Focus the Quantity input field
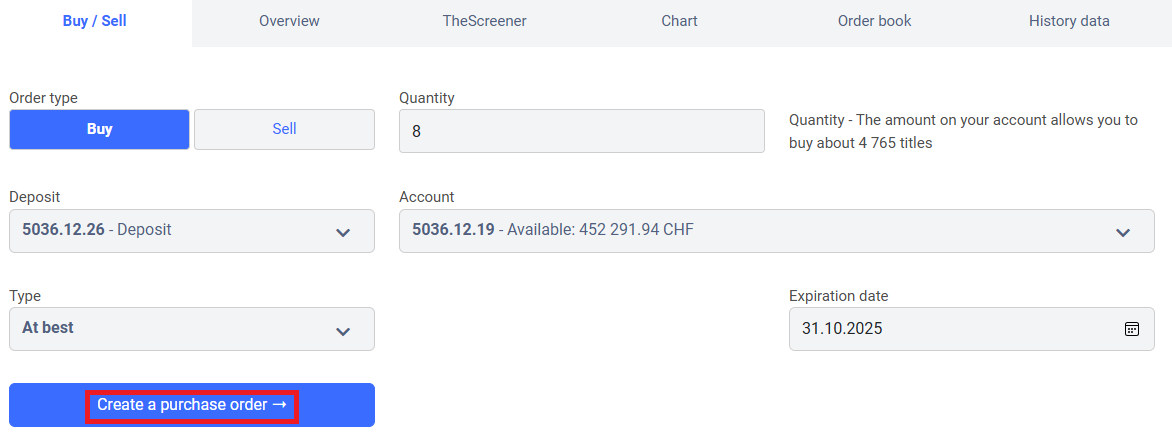Image resolution: width=1172 pixels, height=433 pixels. [x=581, y=131]
